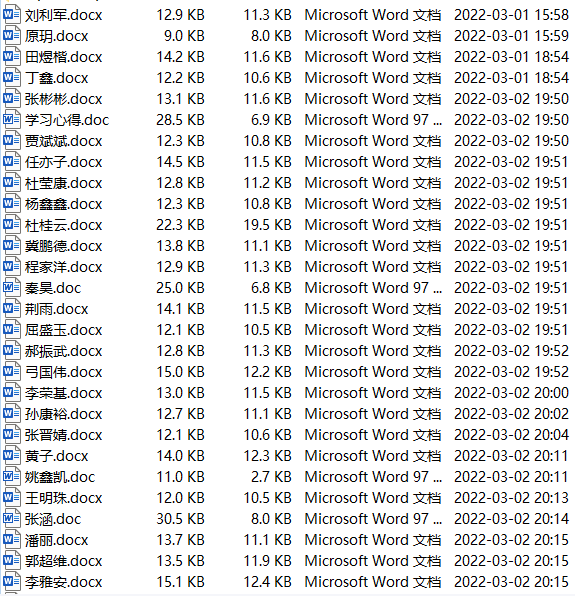
Task: Click the Word icon next to 李雅安.docx
Action: (11, 582)
